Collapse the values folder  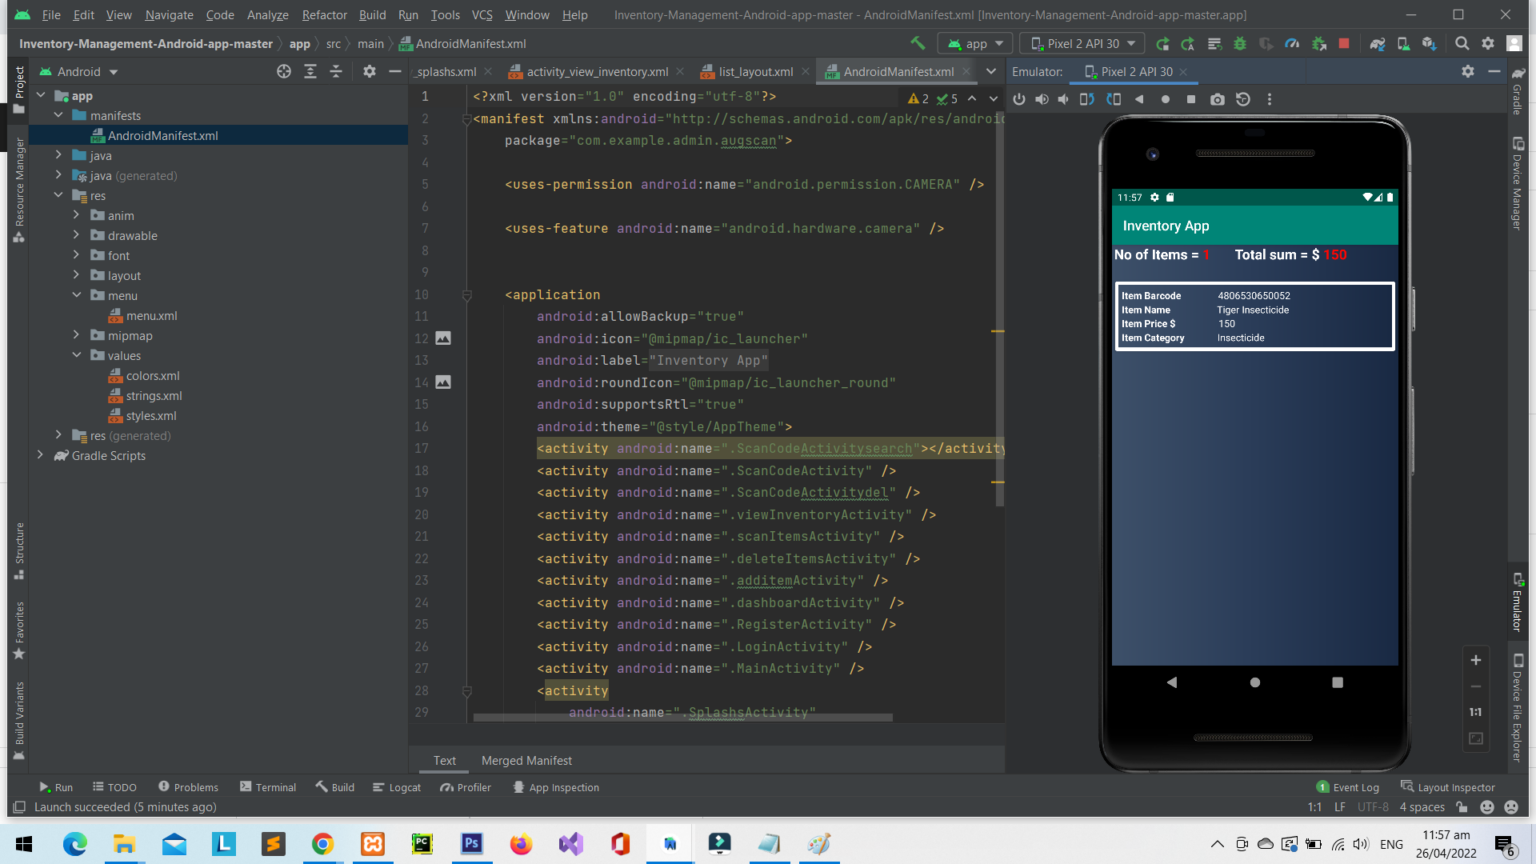[76, 356]
